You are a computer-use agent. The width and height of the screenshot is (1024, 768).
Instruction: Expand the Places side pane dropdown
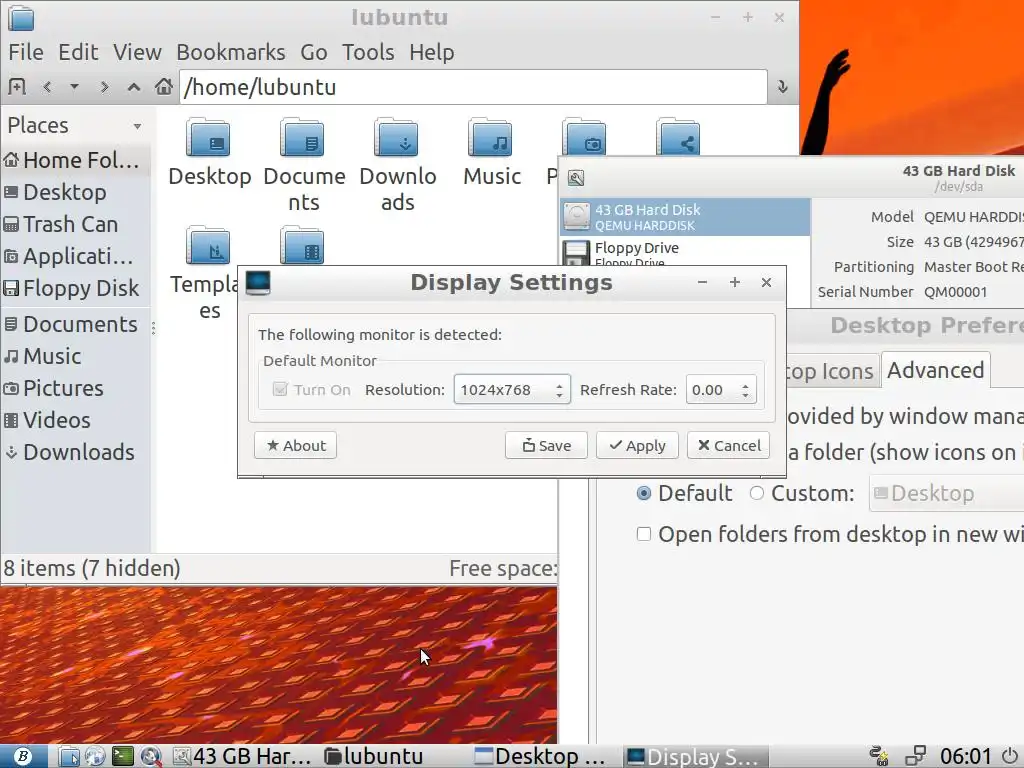137,126
